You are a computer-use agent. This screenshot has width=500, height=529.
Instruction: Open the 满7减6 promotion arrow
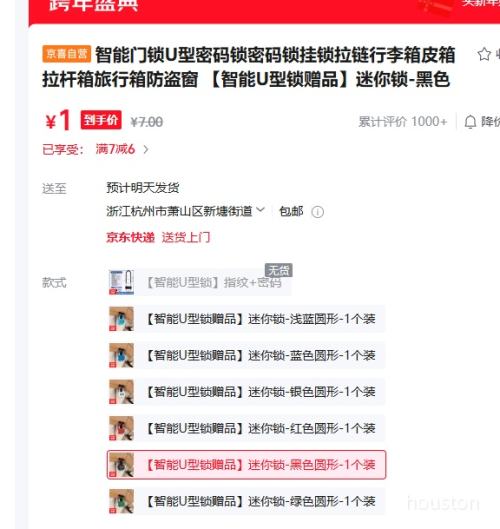click(146, 149)
